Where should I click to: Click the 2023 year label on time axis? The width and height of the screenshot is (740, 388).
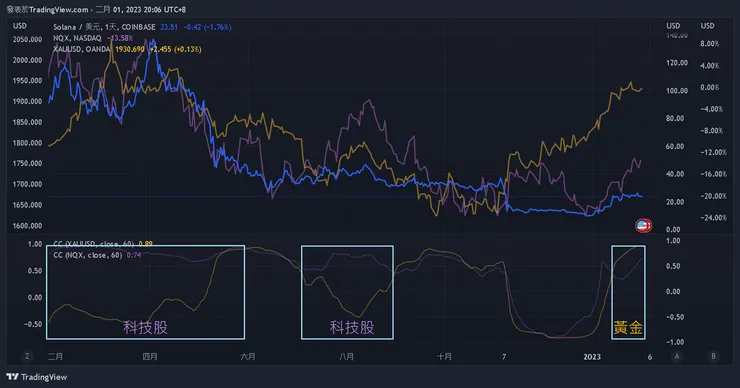[x=592, y=357]
